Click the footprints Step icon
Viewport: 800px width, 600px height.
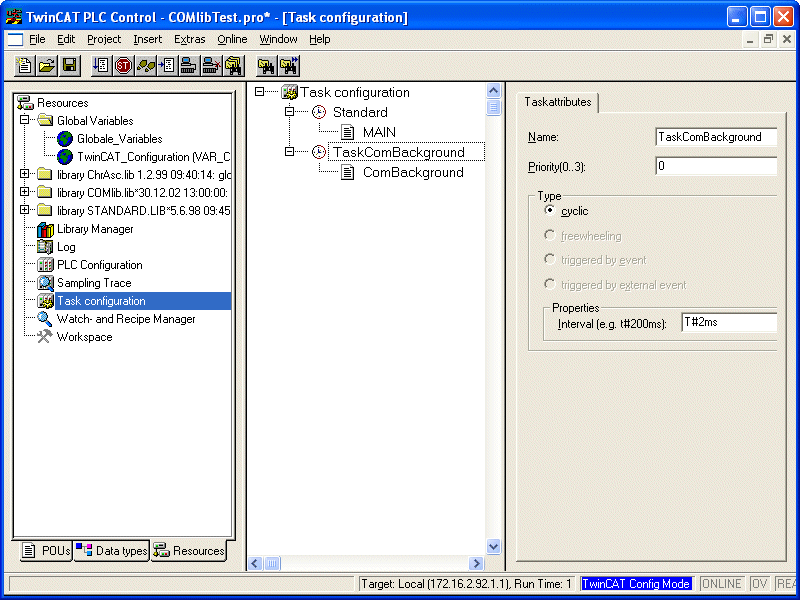pos(145,65)
